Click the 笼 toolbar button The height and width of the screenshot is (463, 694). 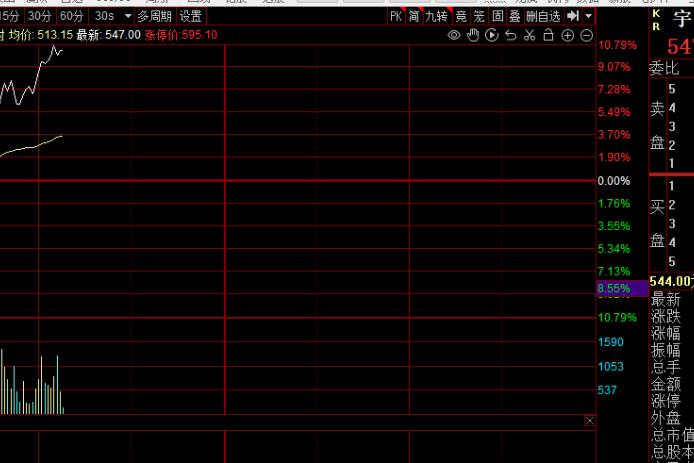(479, 16)
